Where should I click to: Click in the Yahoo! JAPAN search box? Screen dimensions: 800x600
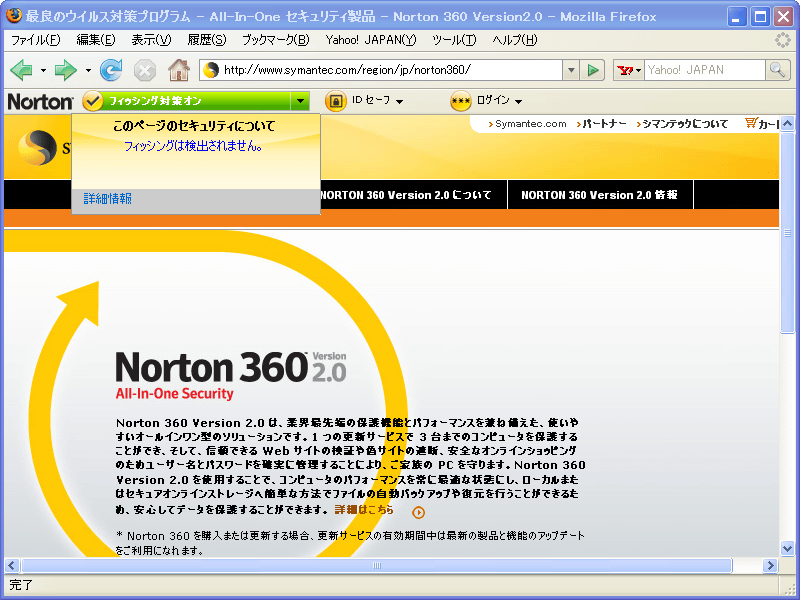tap(705, 70)
